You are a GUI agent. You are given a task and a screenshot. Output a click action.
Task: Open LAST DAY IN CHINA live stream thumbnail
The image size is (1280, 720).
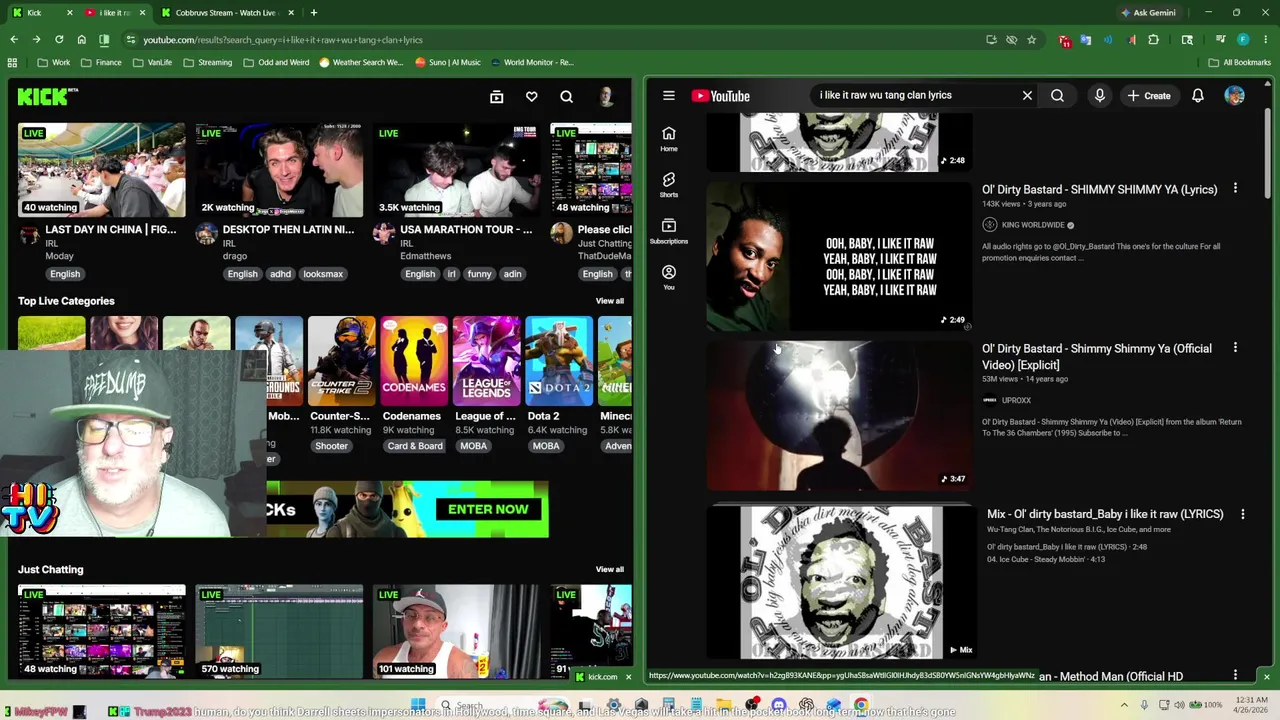[101, 169]
